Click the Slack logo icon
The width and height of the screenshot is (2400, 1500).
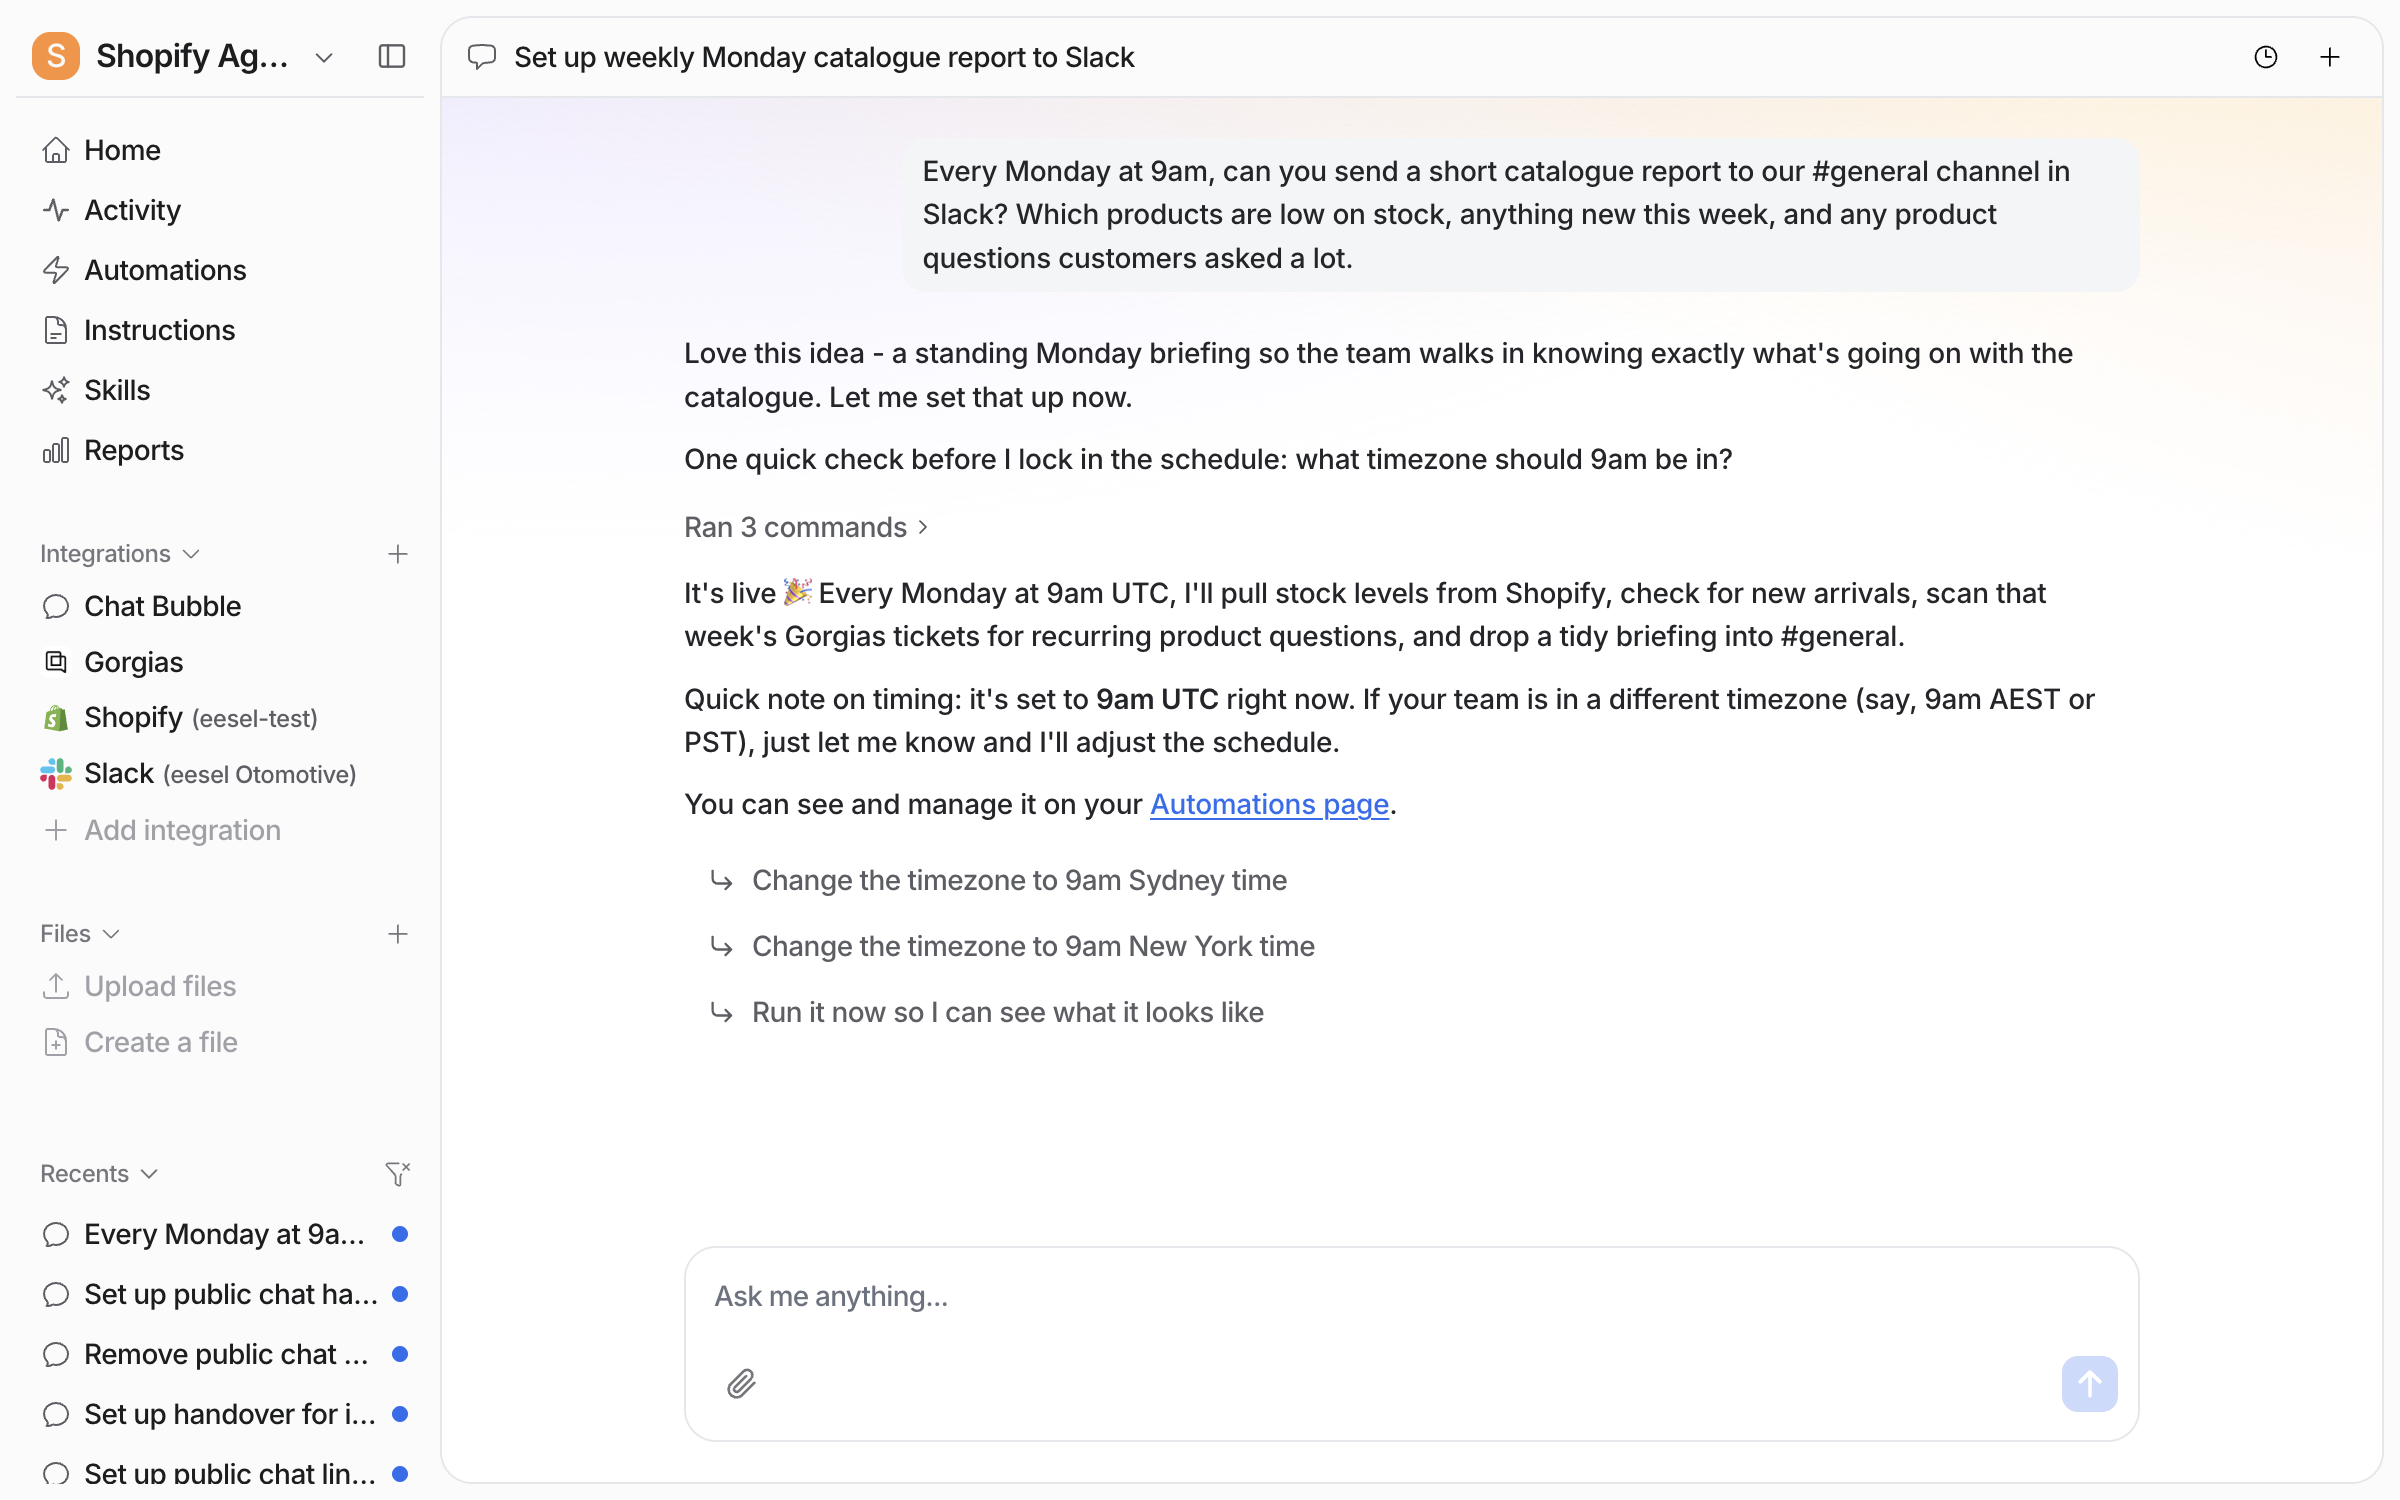56,774
